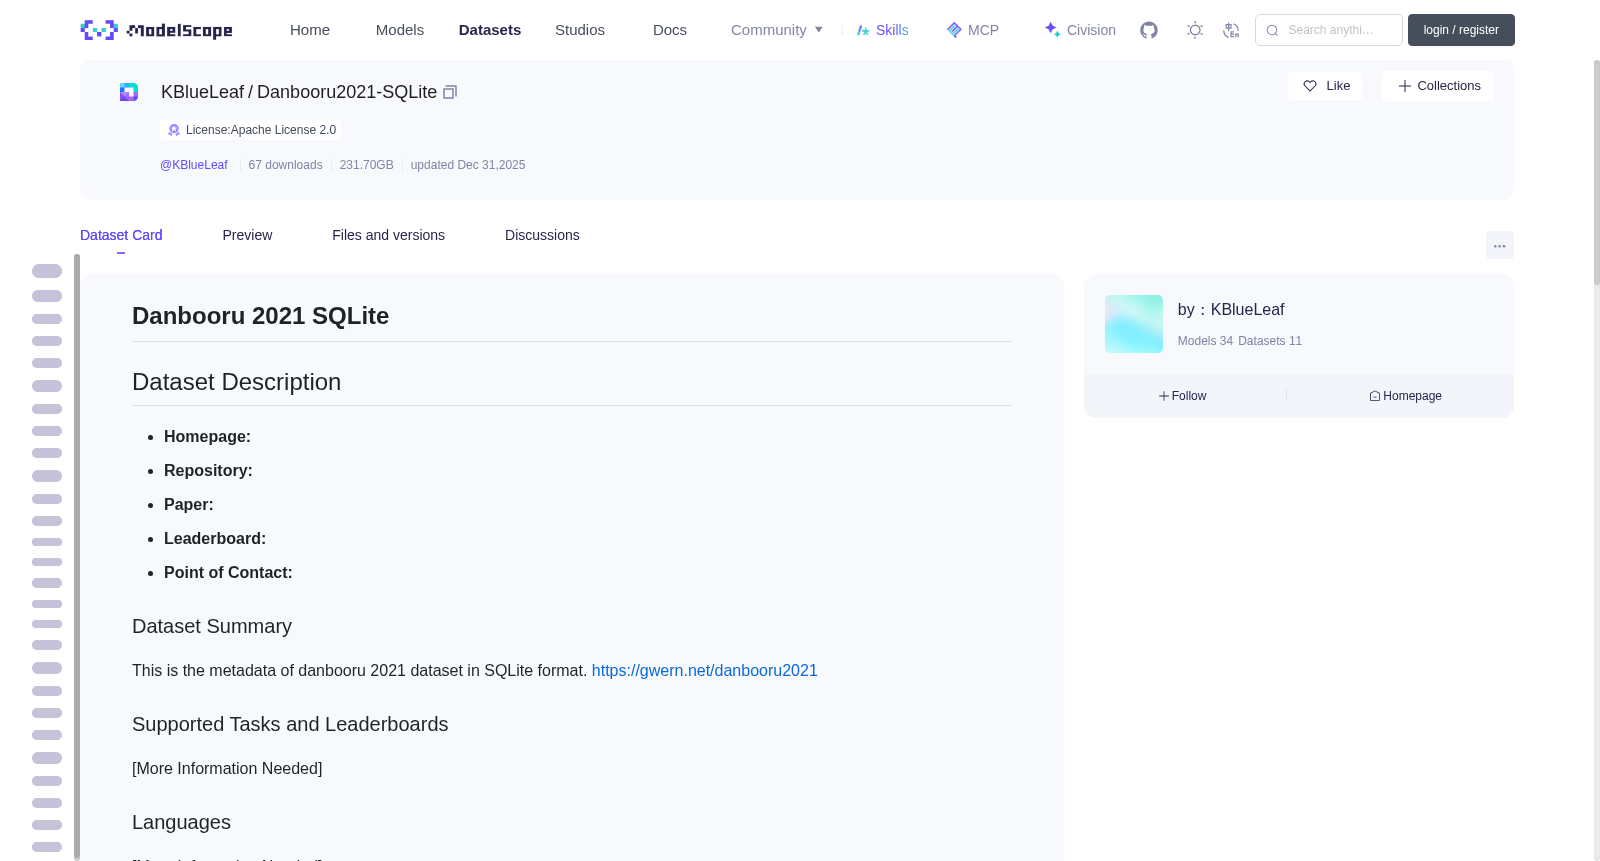The width and height of the screenshot is (1600, 861).
Task: Expand the Community dropdown menu
Action: pyautogui.click(x=777, y=30)
